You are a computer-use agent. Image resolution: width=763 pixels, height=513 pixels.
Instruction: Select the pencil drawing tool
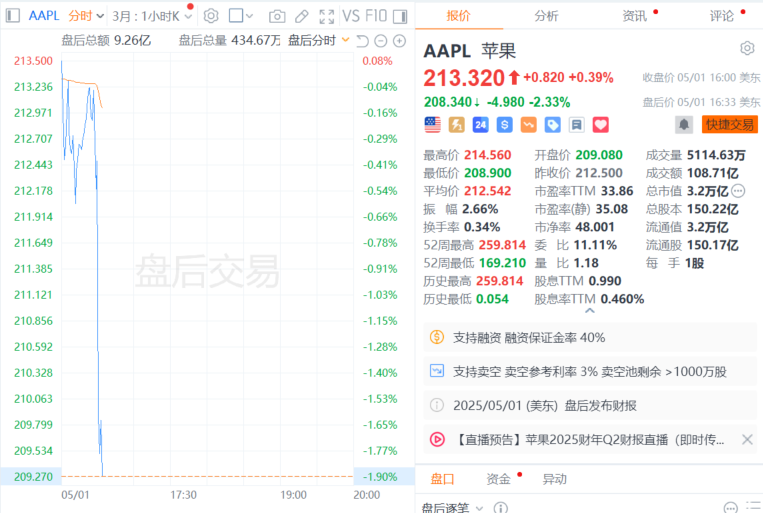click(x=301, y=16)
